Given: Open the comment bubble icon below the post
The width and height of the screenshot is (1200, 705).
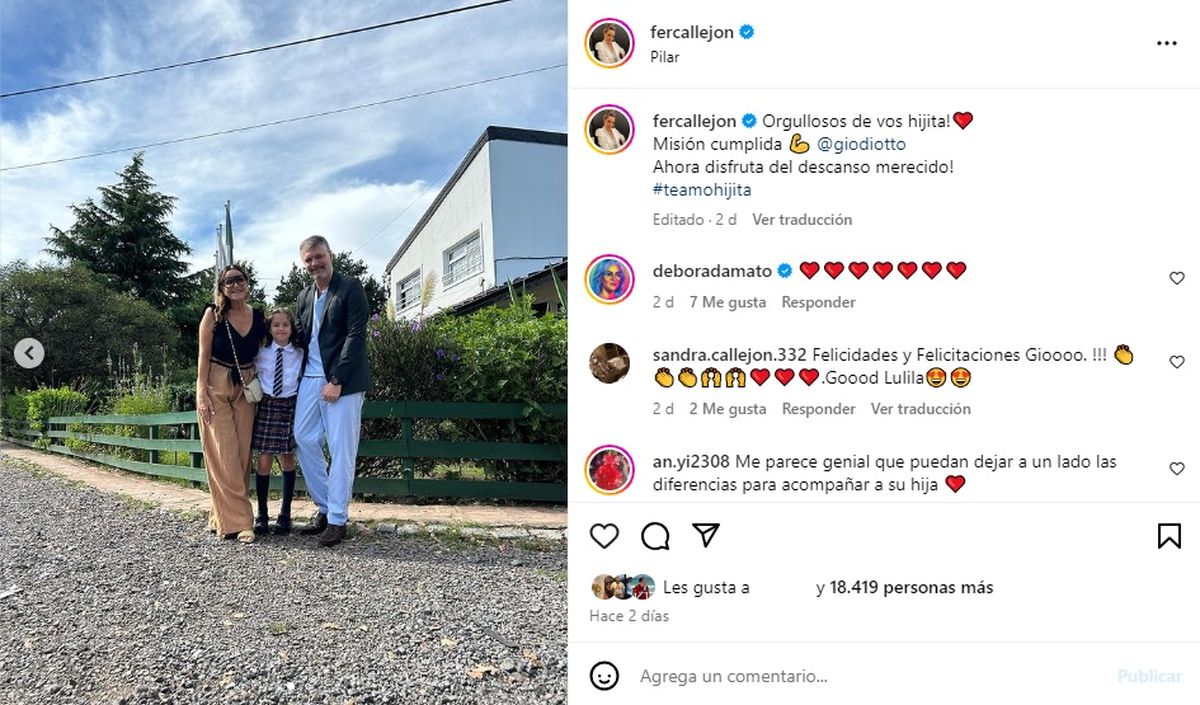Looking at the screenshot, I should pos(655,536).
